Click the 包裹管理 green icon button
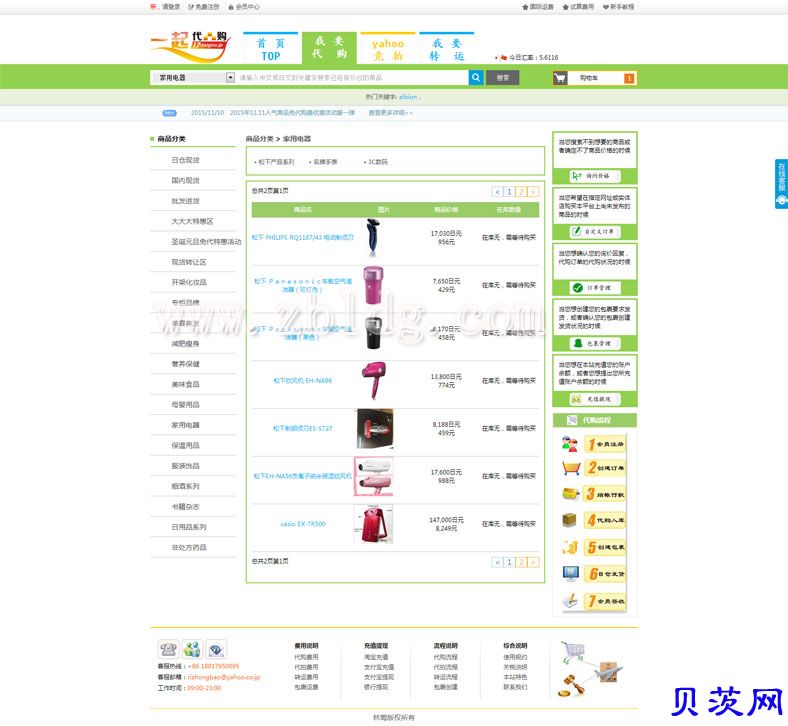This screenshot has width=788, height=726. pos(595,343)
